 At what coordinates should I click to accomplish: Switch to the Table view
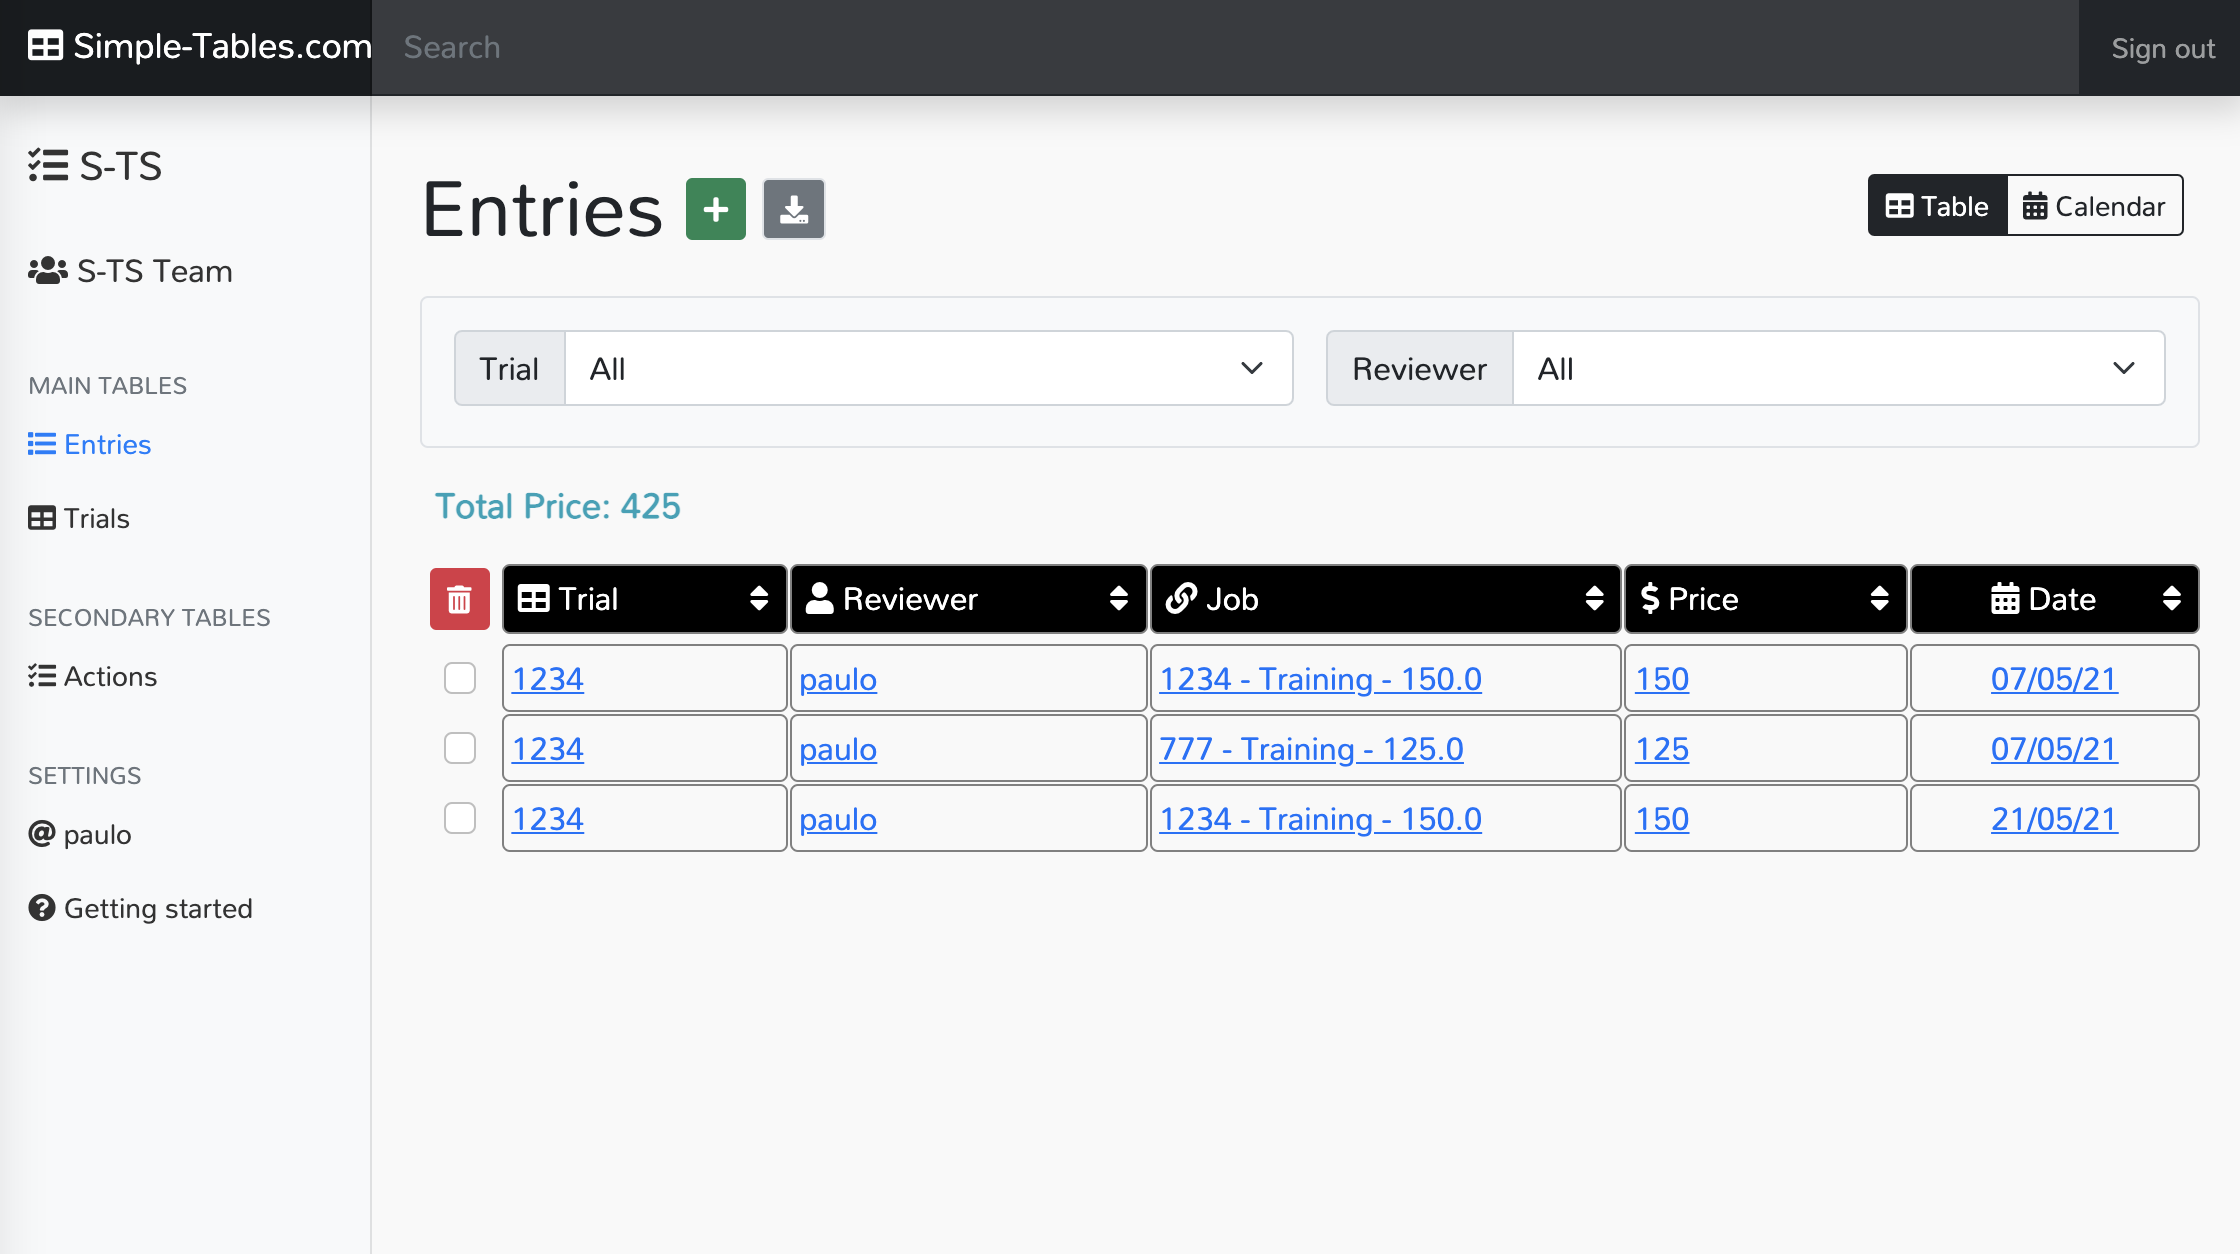(1936, 205)
